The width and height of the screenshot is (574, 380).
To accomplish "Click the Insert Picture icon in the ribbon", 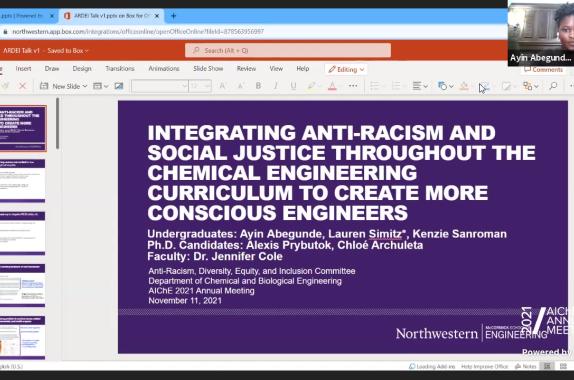I will pos(119,86).
